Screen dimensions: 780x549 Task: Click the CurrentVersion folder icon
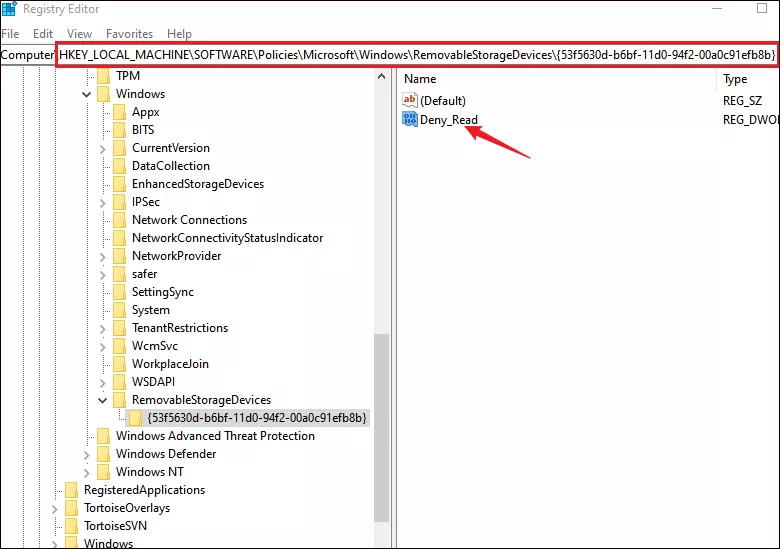[119, 148]
